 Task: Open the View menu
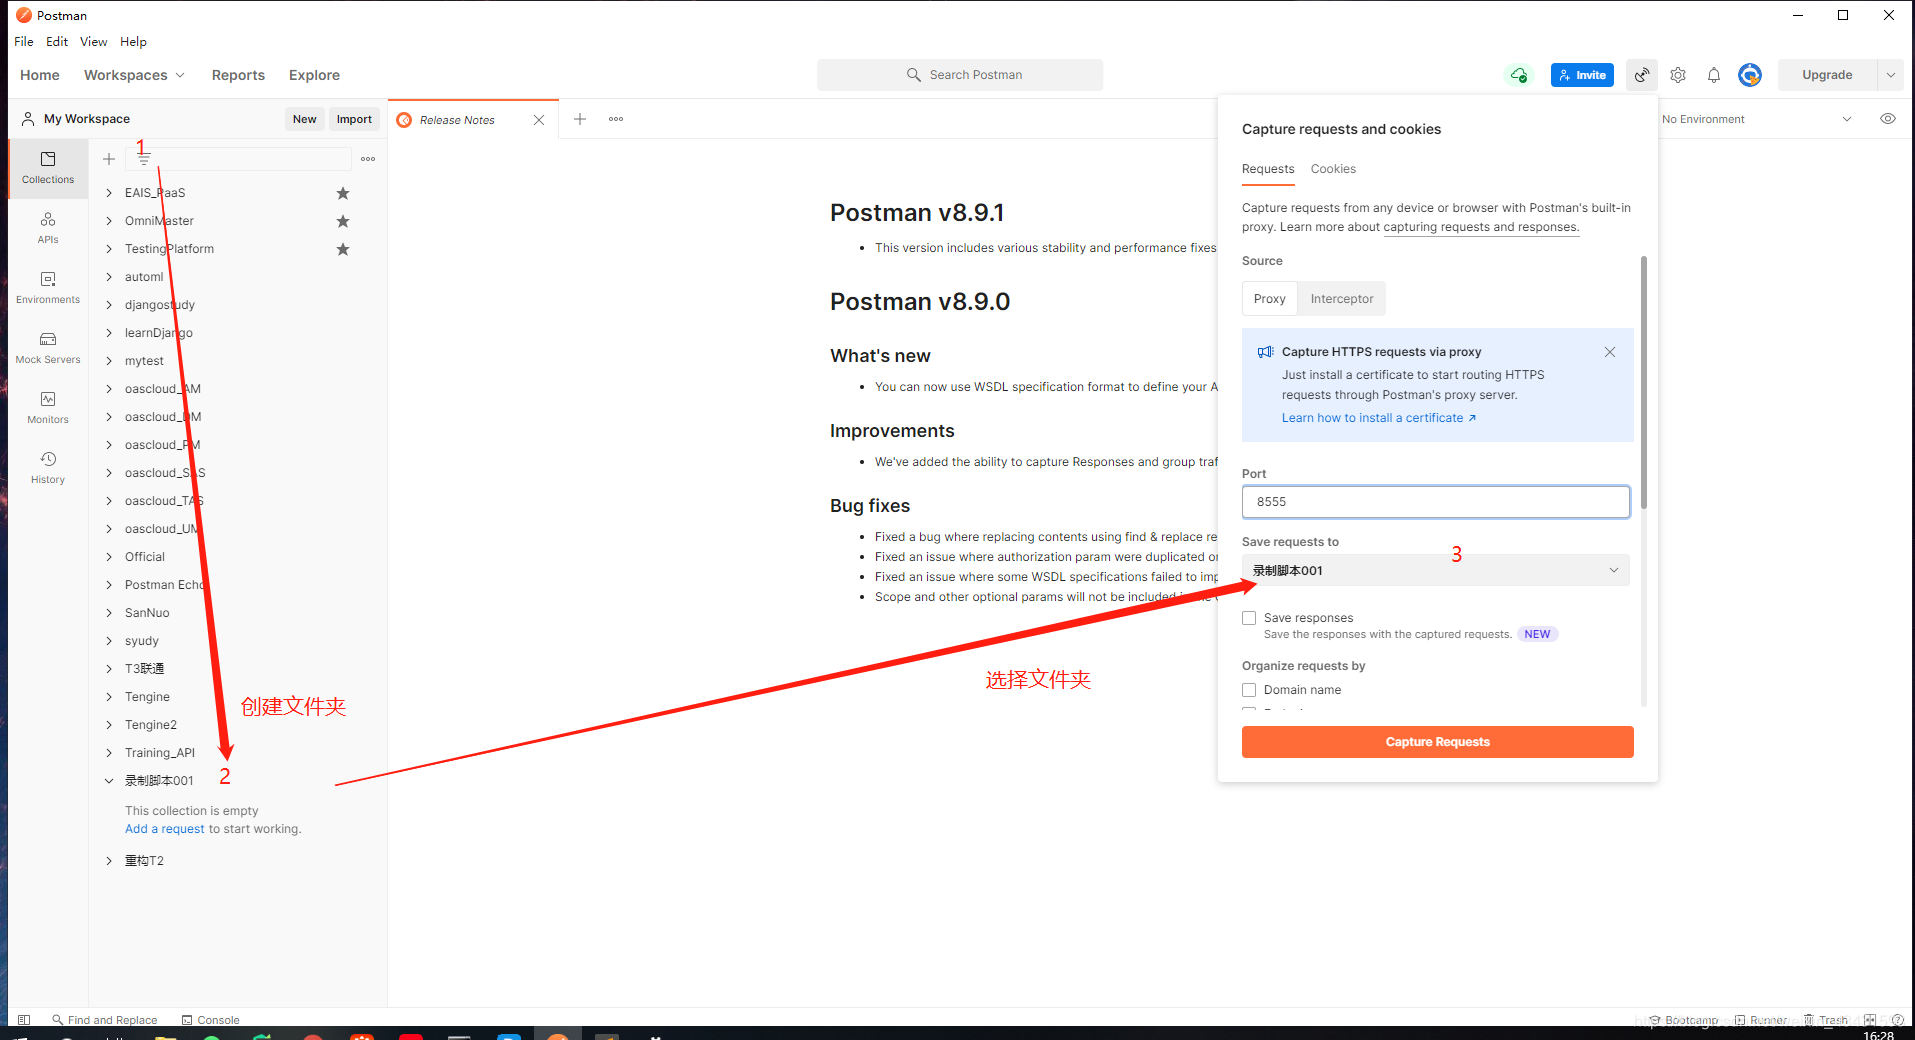point(94,42)
